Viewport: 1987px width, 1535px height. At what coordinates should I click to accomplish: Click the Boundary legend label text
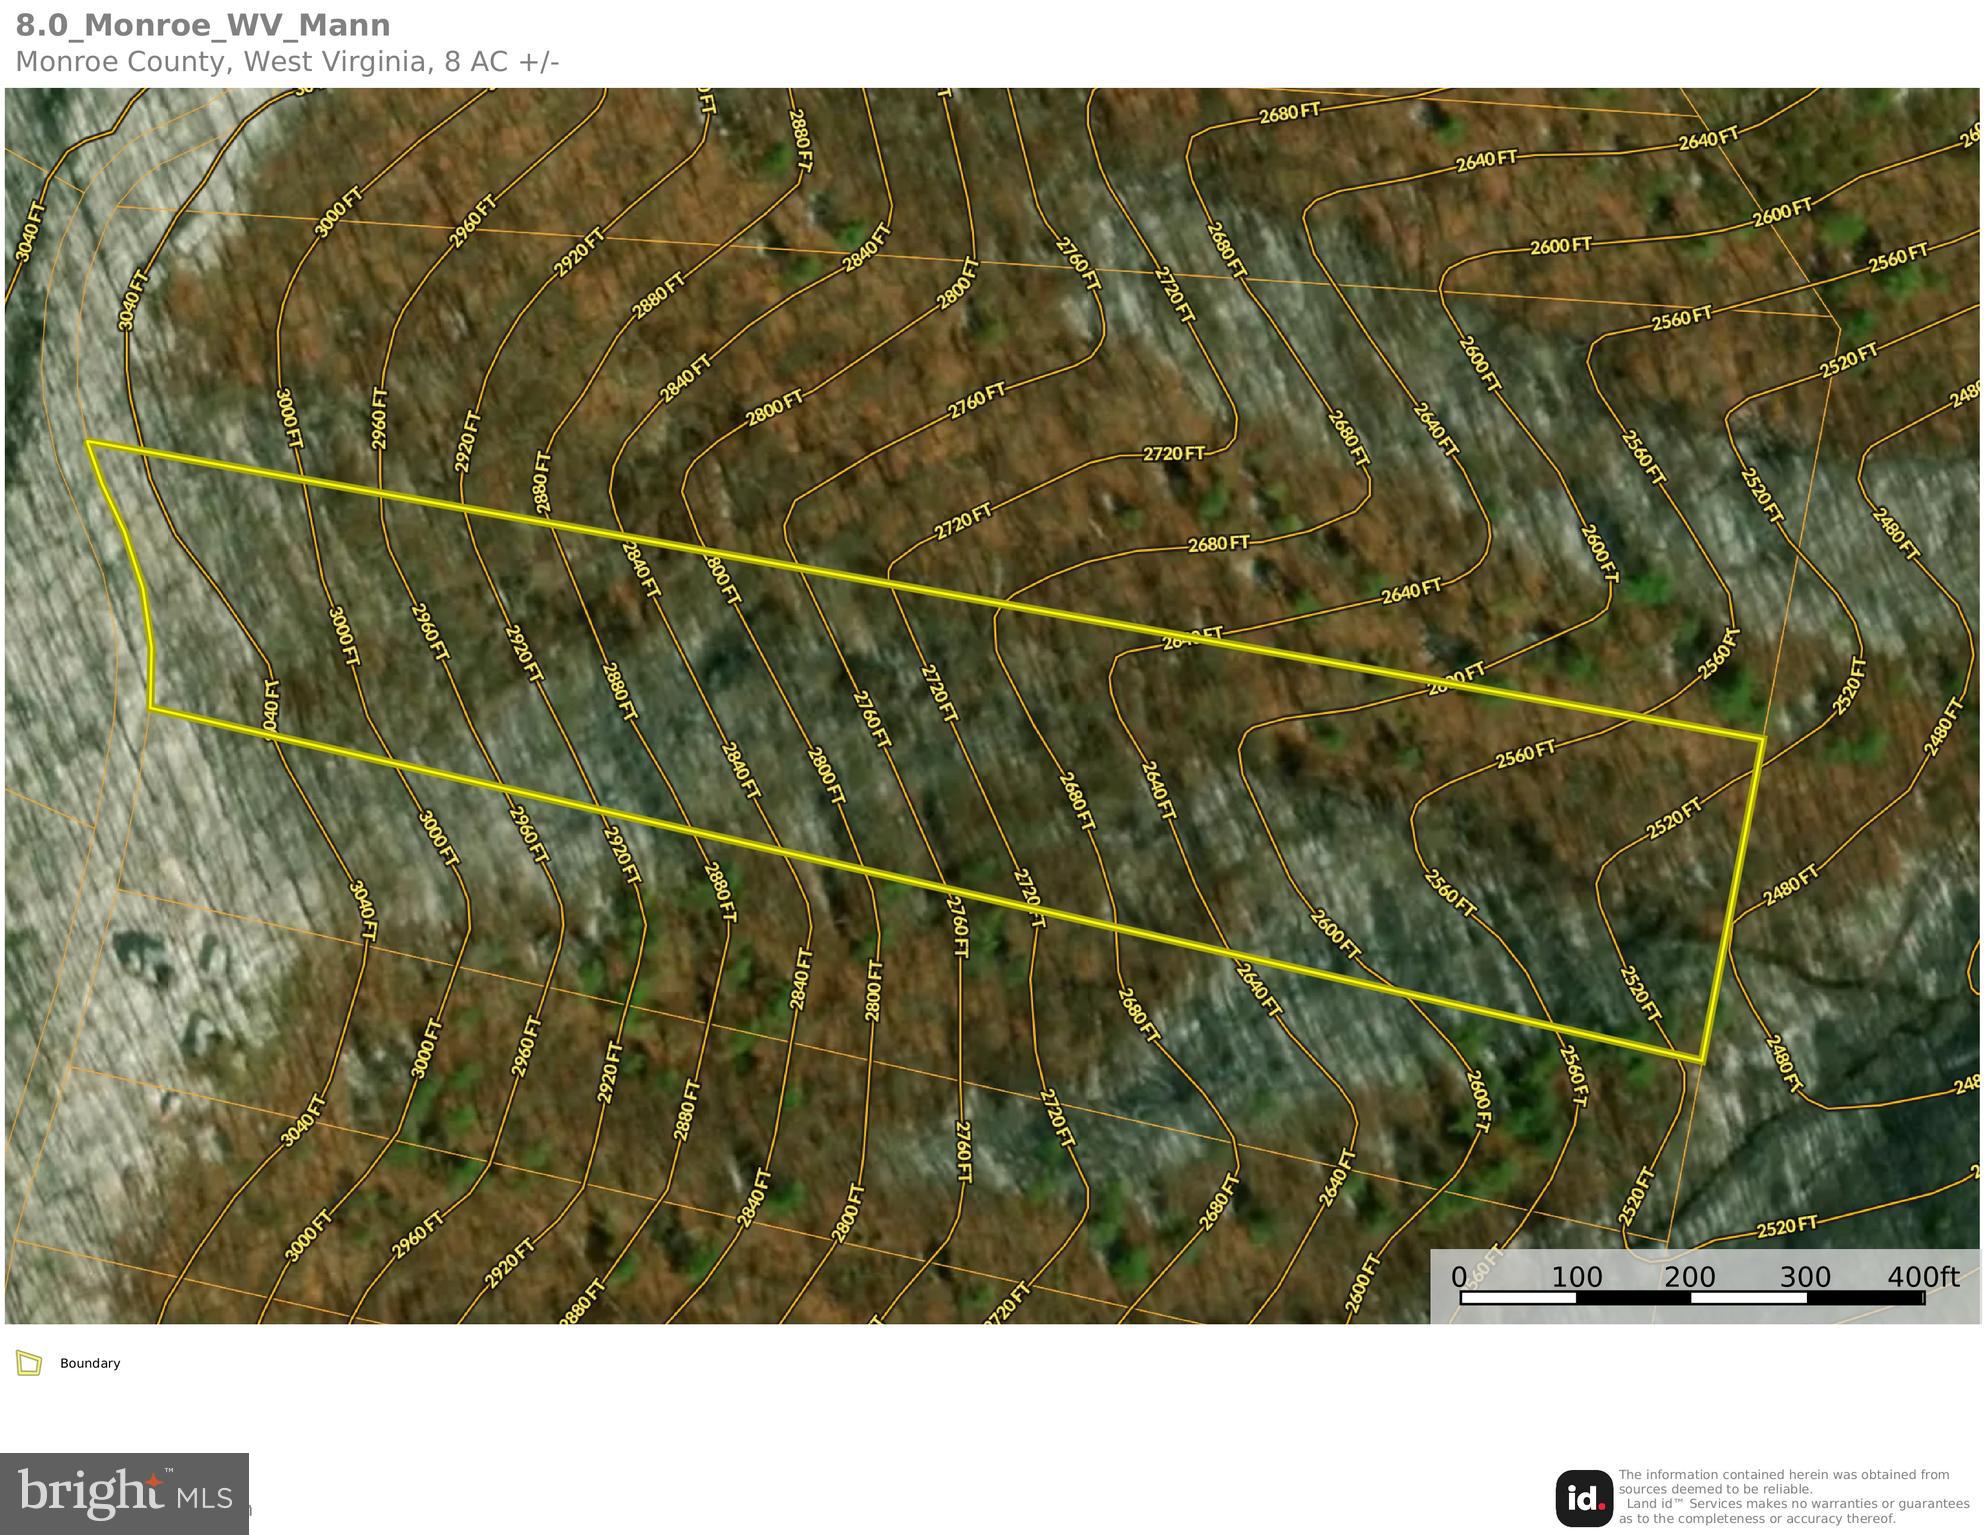pyautogui.click(x=90, y=1363)
